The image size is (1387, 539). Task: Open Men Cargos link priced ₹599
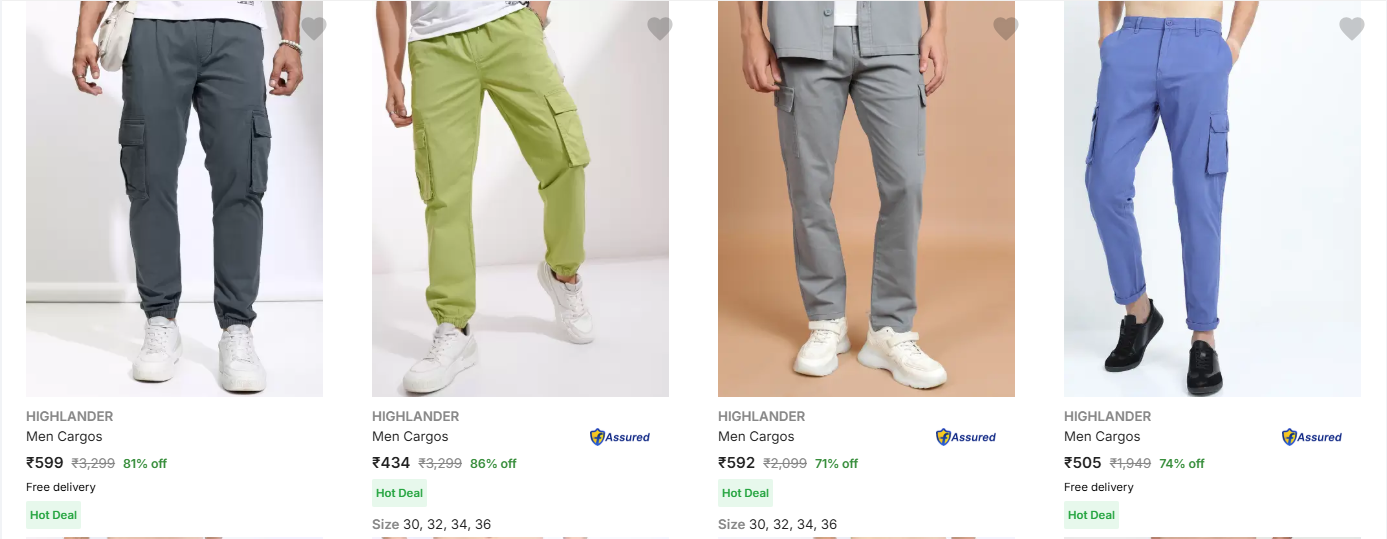click(x=64, y=436)
